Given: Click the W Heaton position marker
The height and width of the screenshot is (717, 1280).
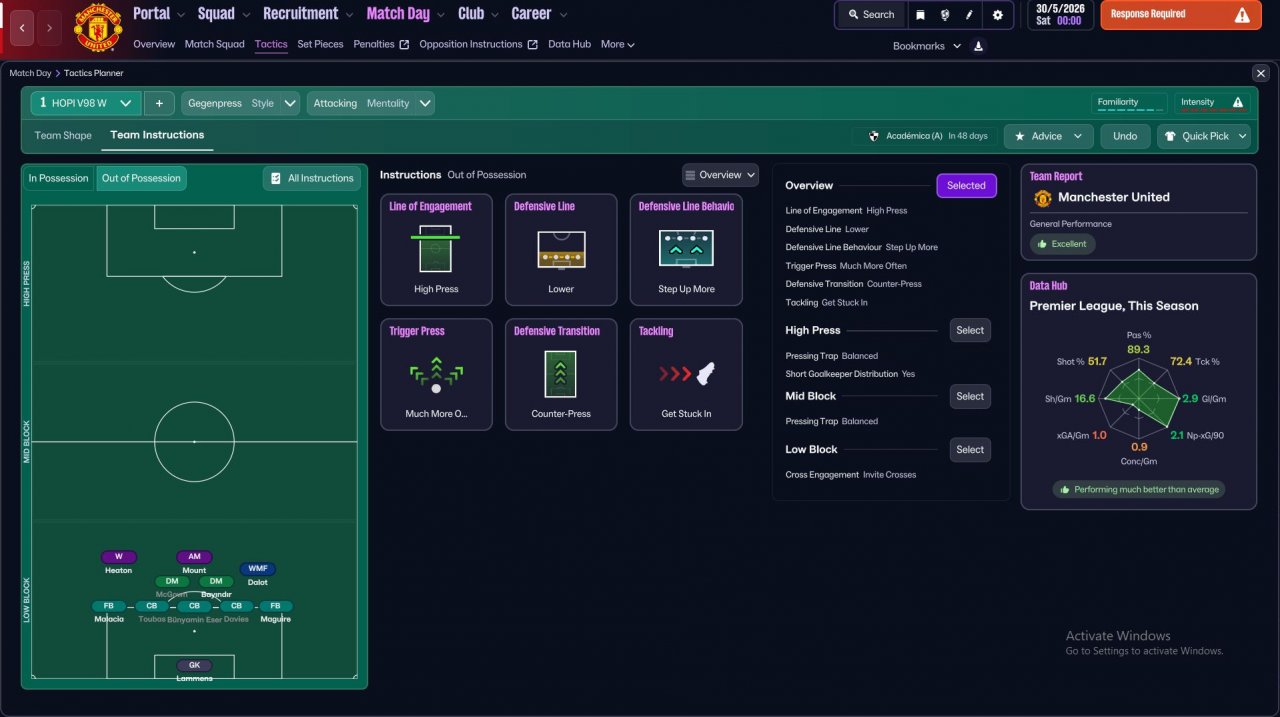Looking at the screenshot, I should 119,557.
